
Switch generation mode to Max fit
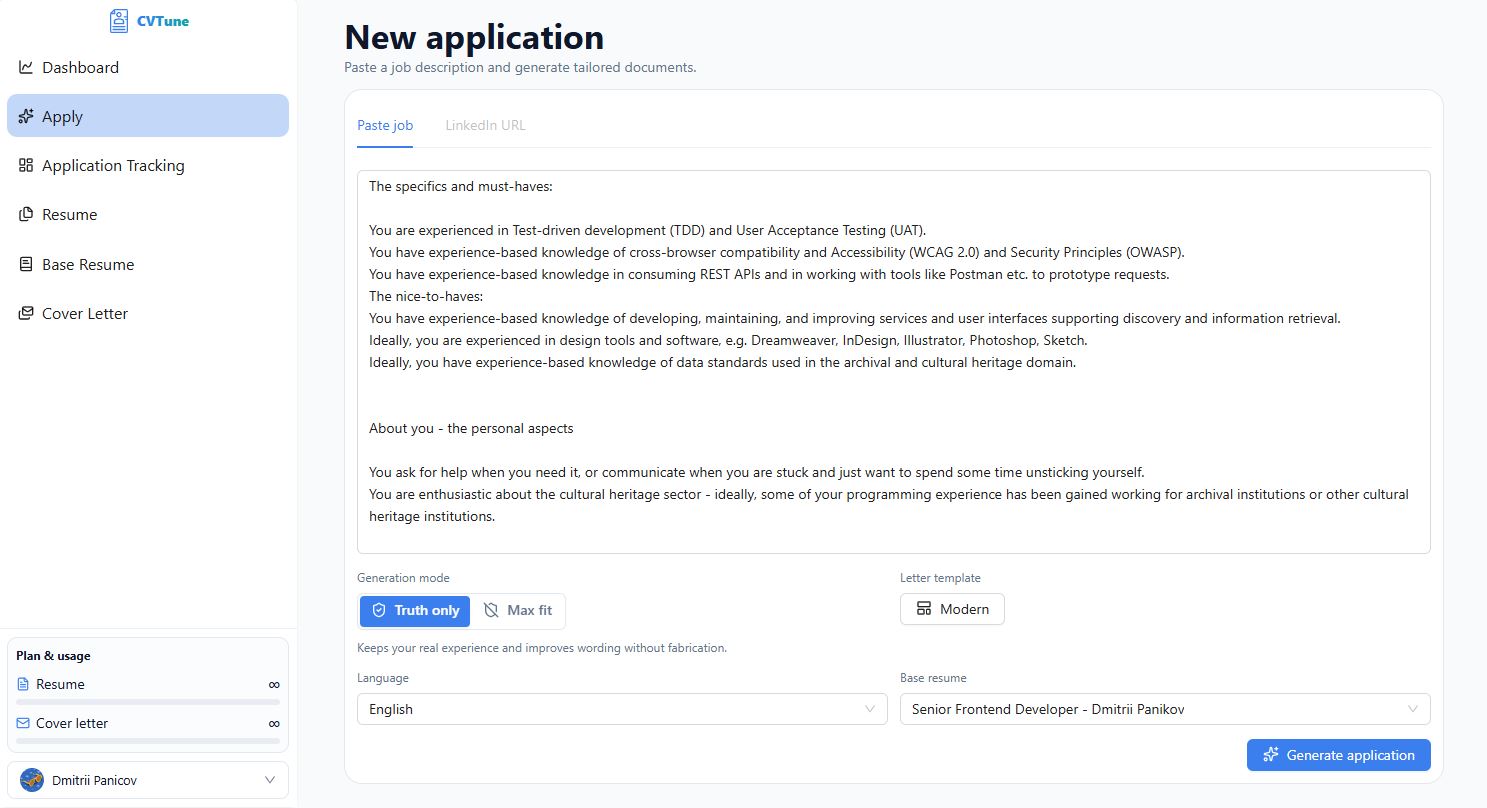518,610
